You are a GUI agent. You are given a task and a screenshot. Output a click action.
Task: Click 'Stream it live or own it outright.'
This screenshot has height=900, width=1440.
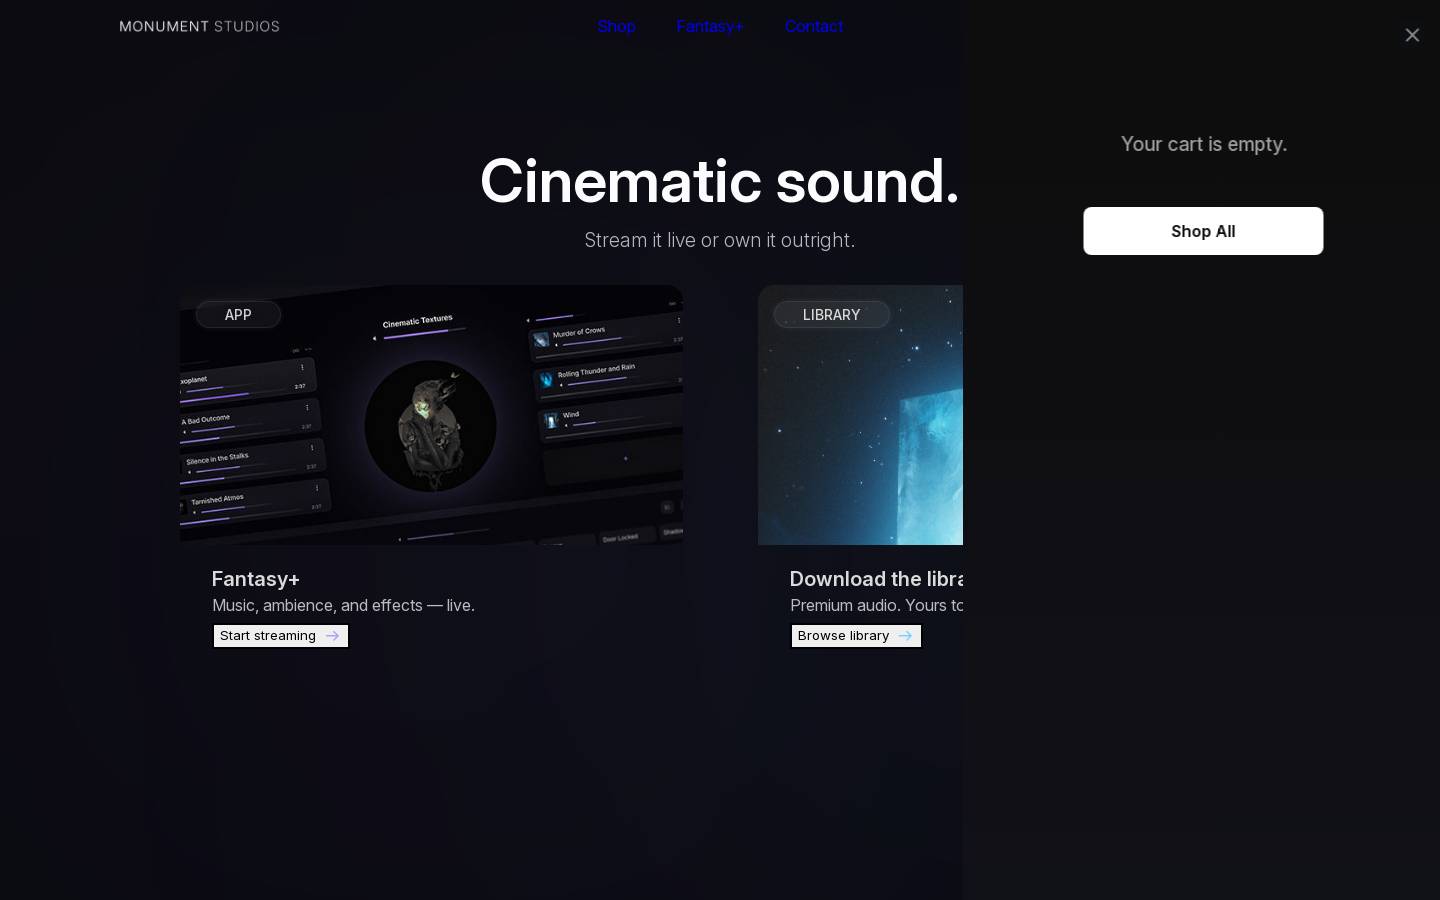[x=719, y=240]
